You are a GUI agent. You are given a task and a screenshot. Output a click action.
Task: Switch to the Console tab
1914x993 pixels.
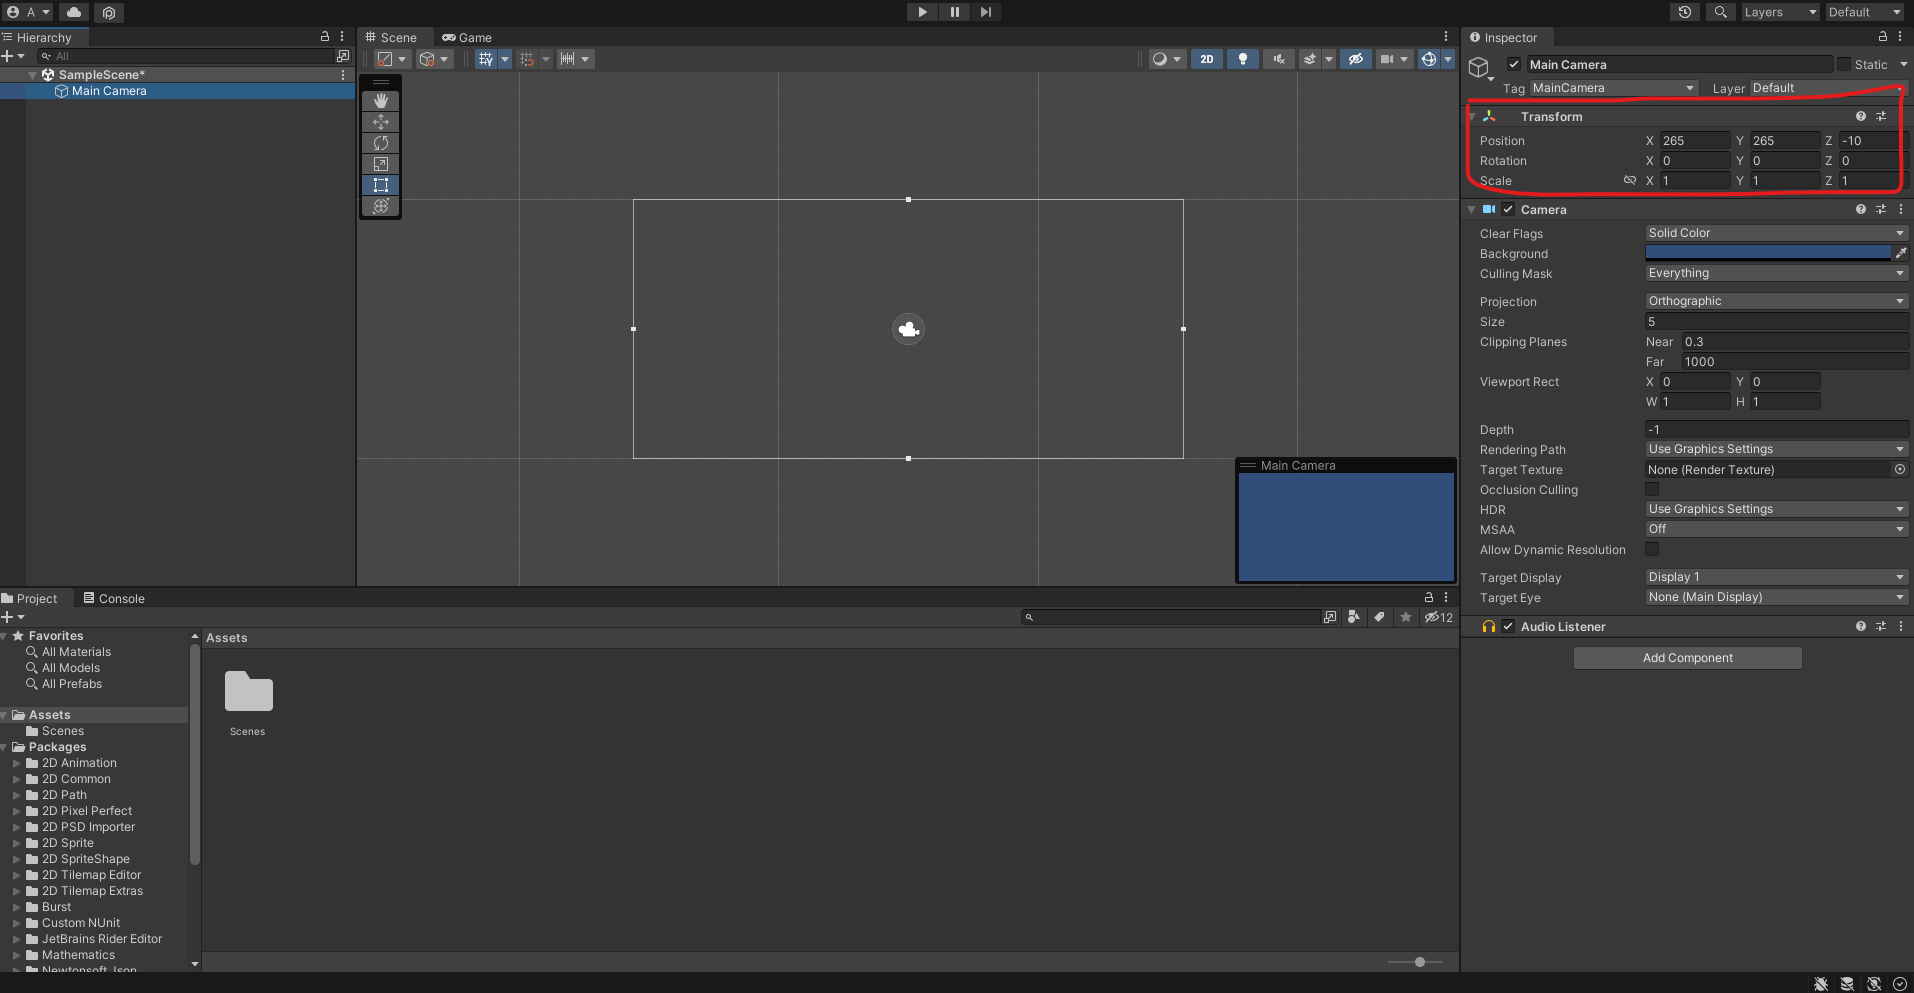[x=114, y=598]
